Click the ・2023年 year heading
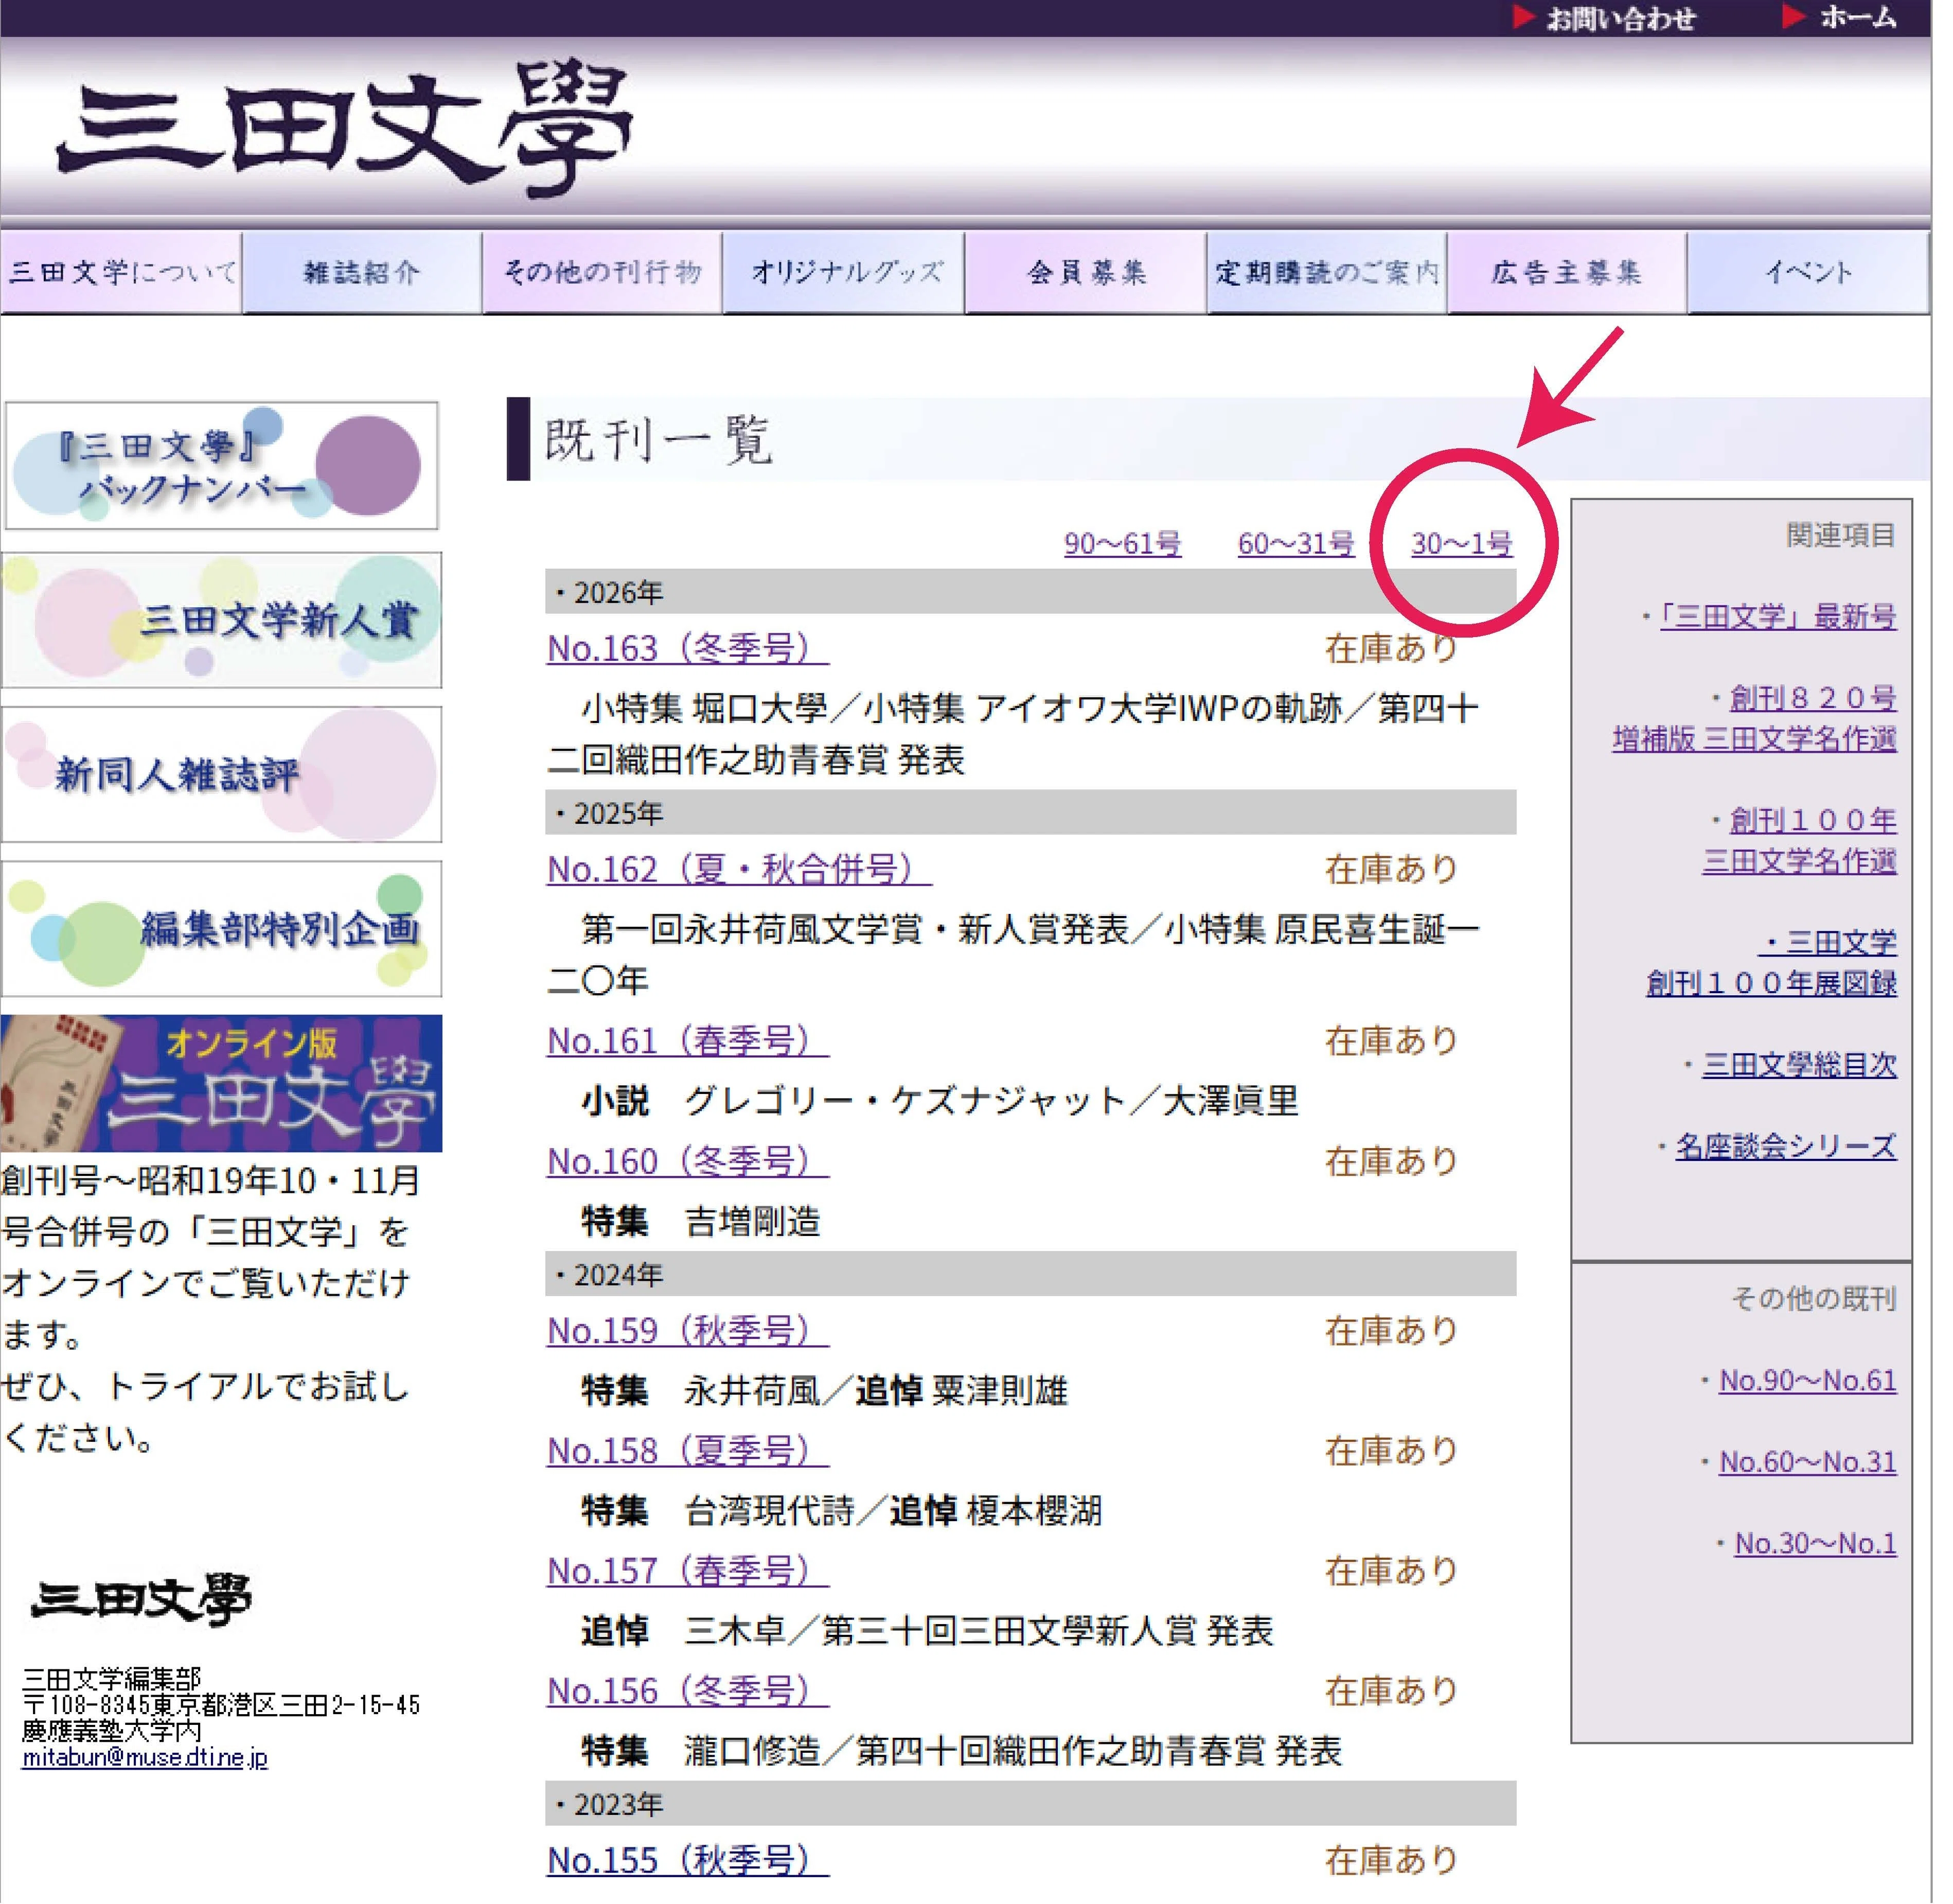The height and width of the screenshot is (1904, 1953). pyautogui.click(x=1031, y=1804)
